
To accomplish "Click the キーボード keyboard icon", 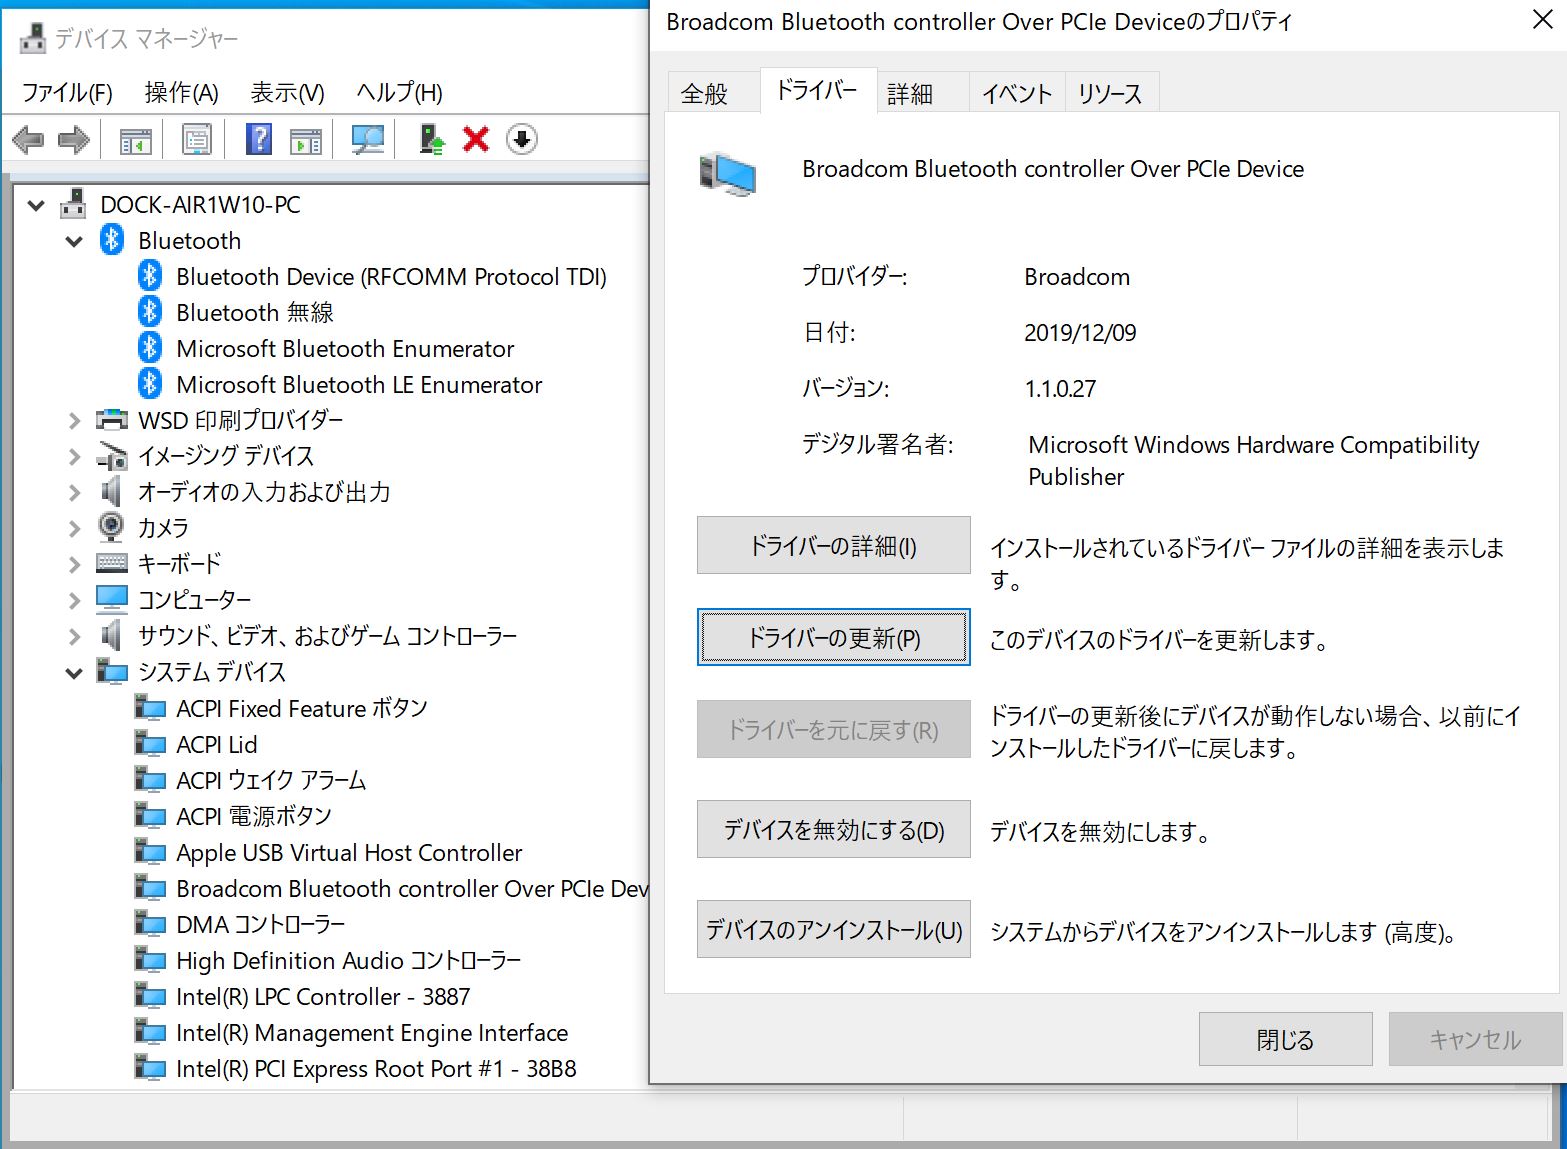I will click(112, 563).
